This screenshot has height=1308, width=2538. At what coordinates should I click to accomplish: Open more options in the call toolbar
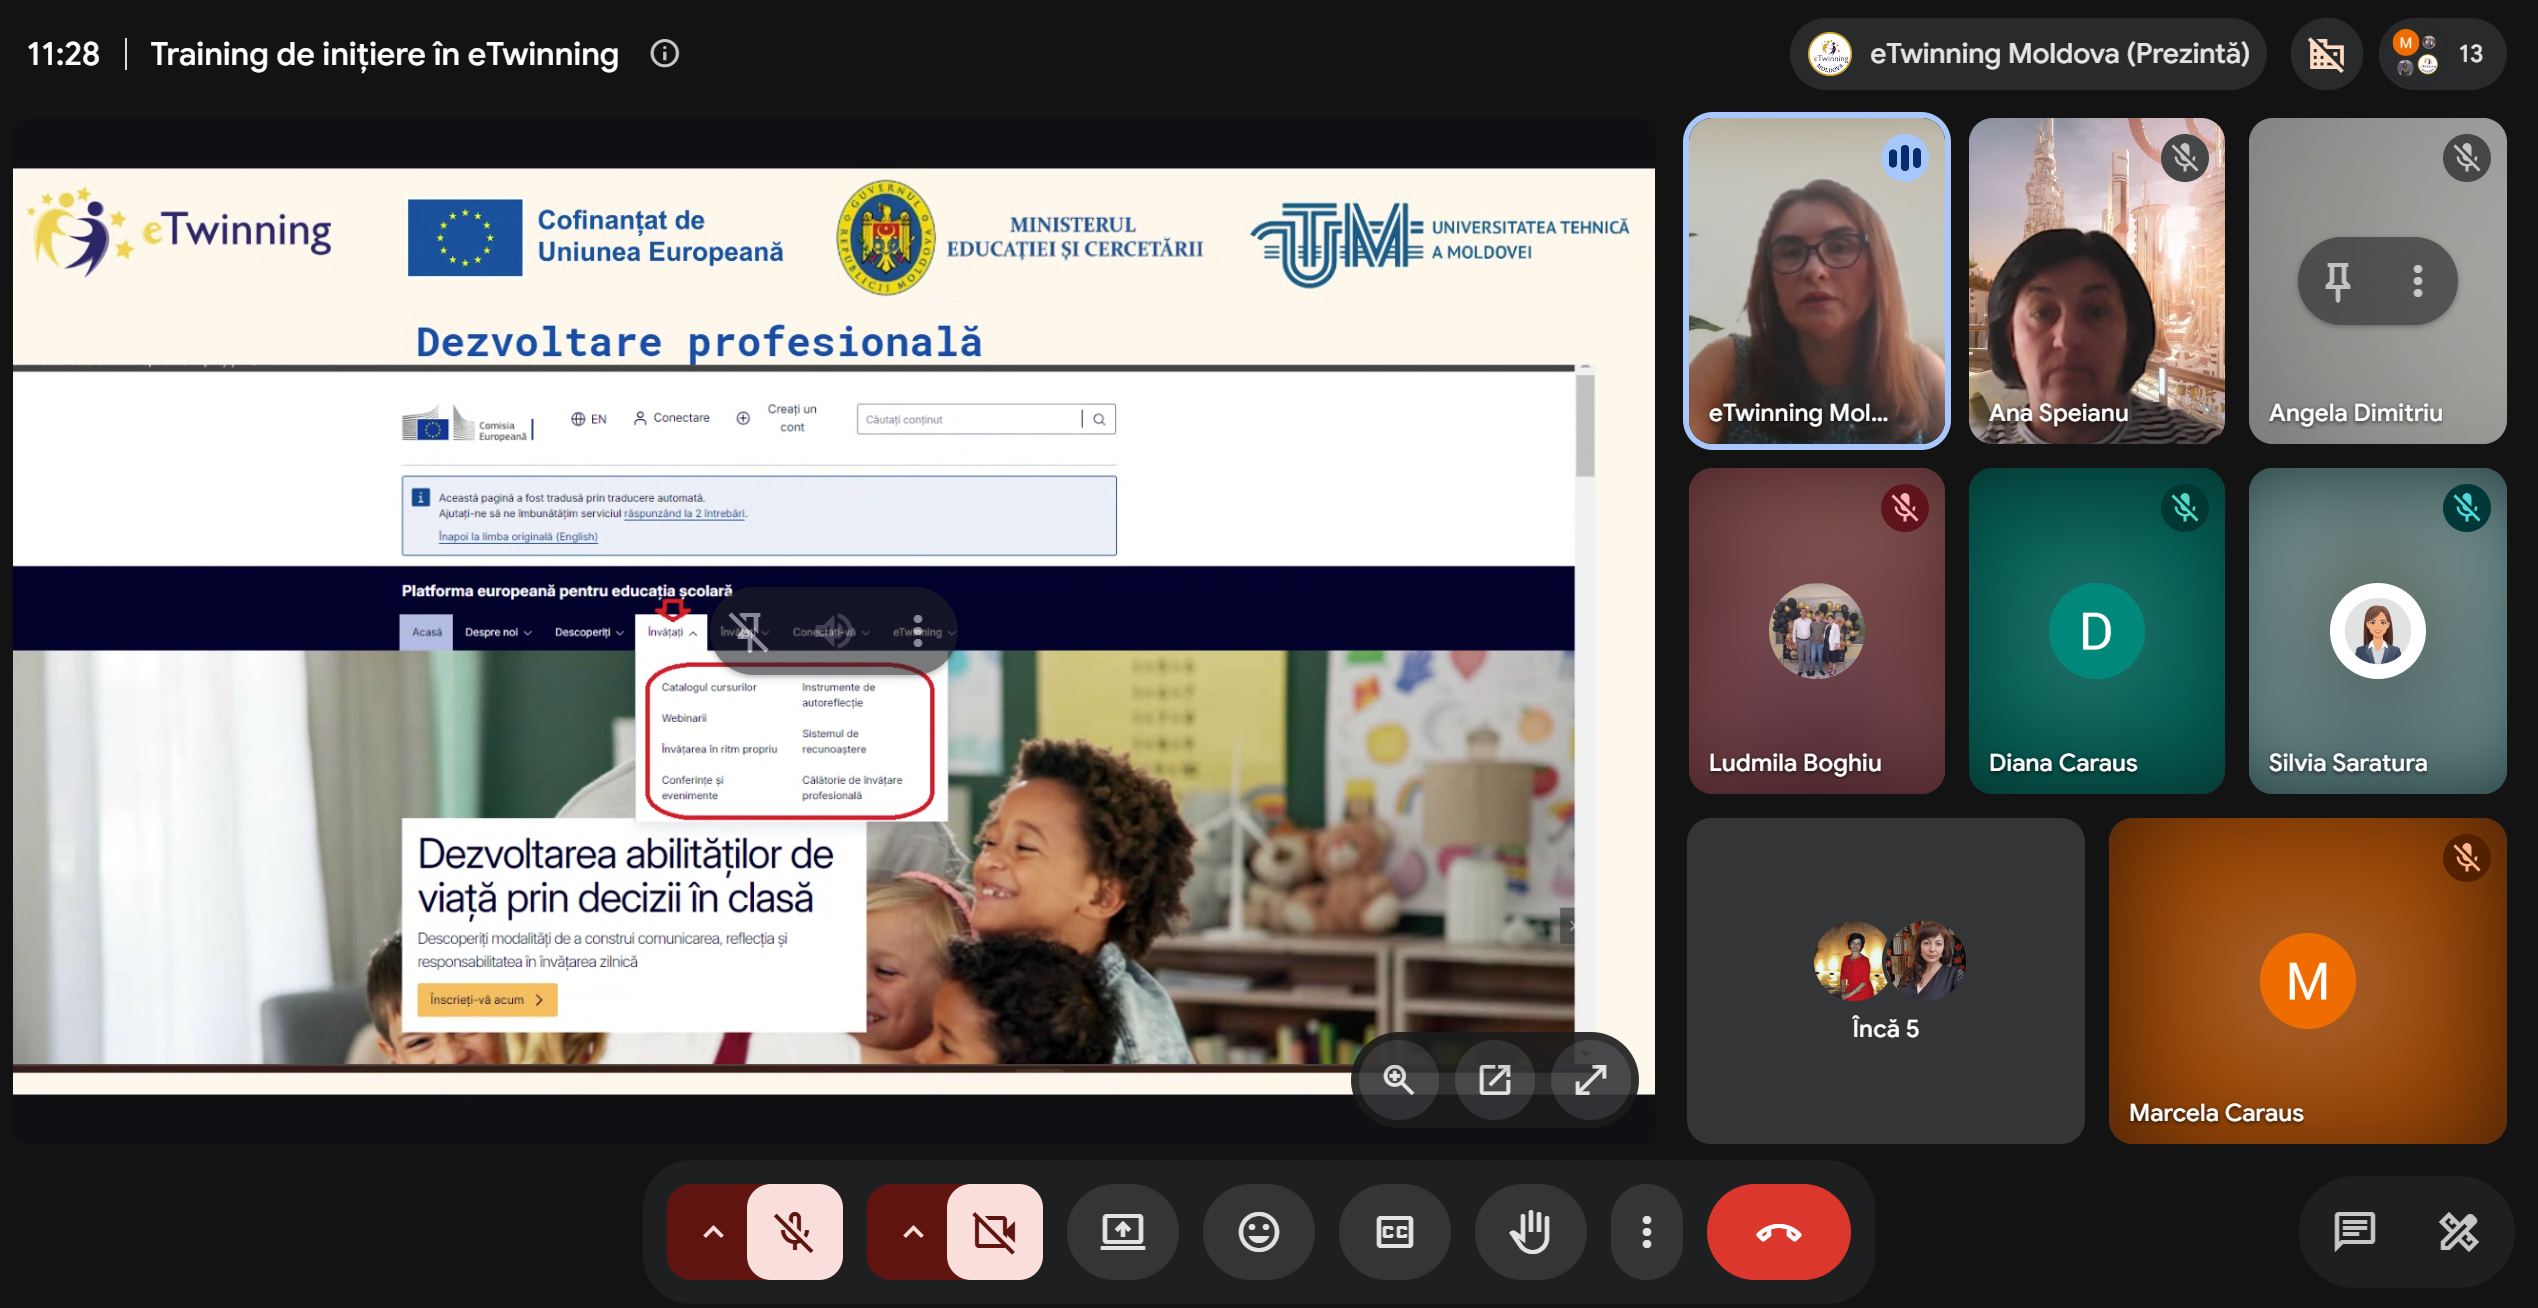pyautogui.click(x=1646, y=1231)
